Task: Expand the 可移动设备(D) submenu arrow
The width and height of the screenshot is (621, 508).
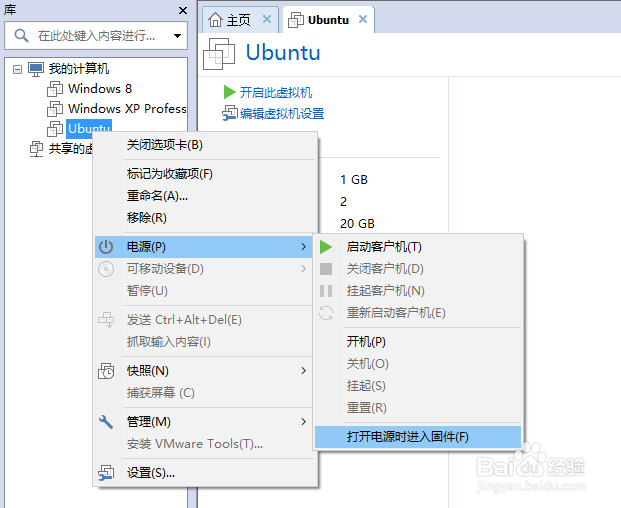Action: point(303,269)
